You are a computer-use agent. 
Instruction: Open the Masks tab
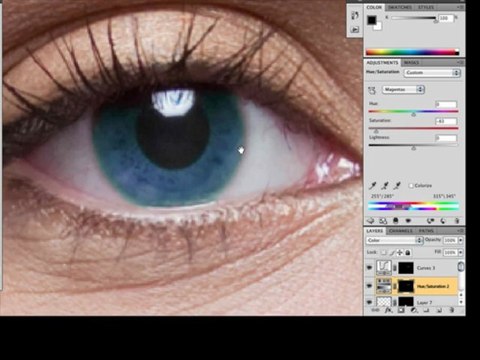click(411, 63)
